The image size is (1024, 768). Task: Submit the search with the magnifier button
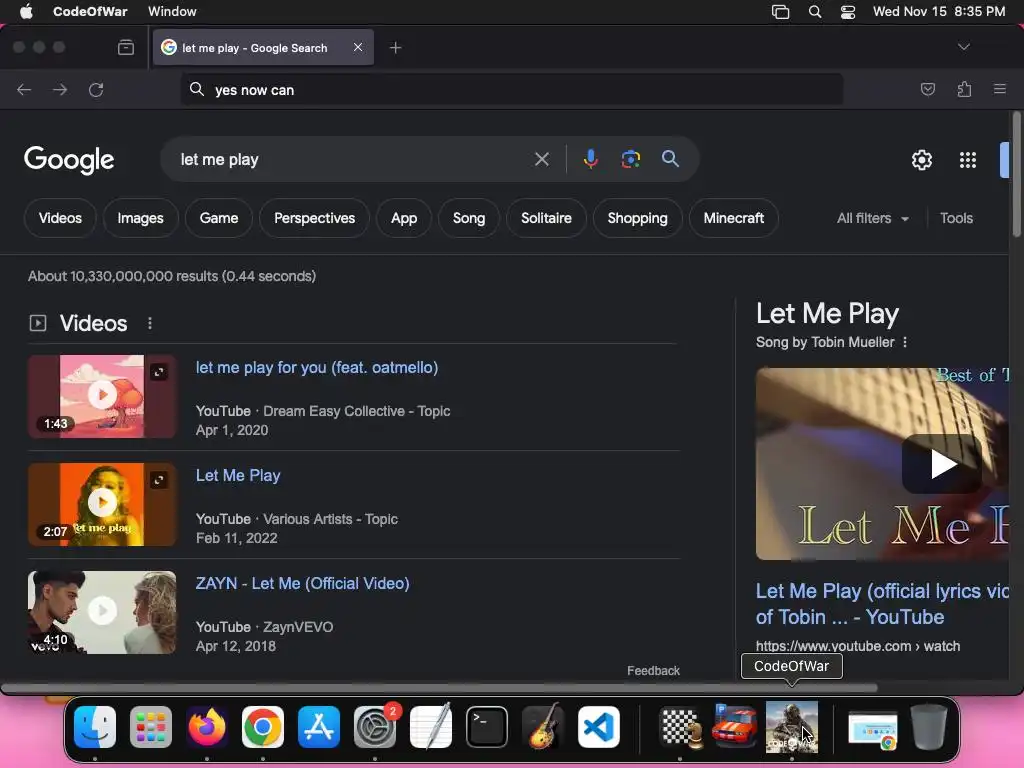(670, 159)
